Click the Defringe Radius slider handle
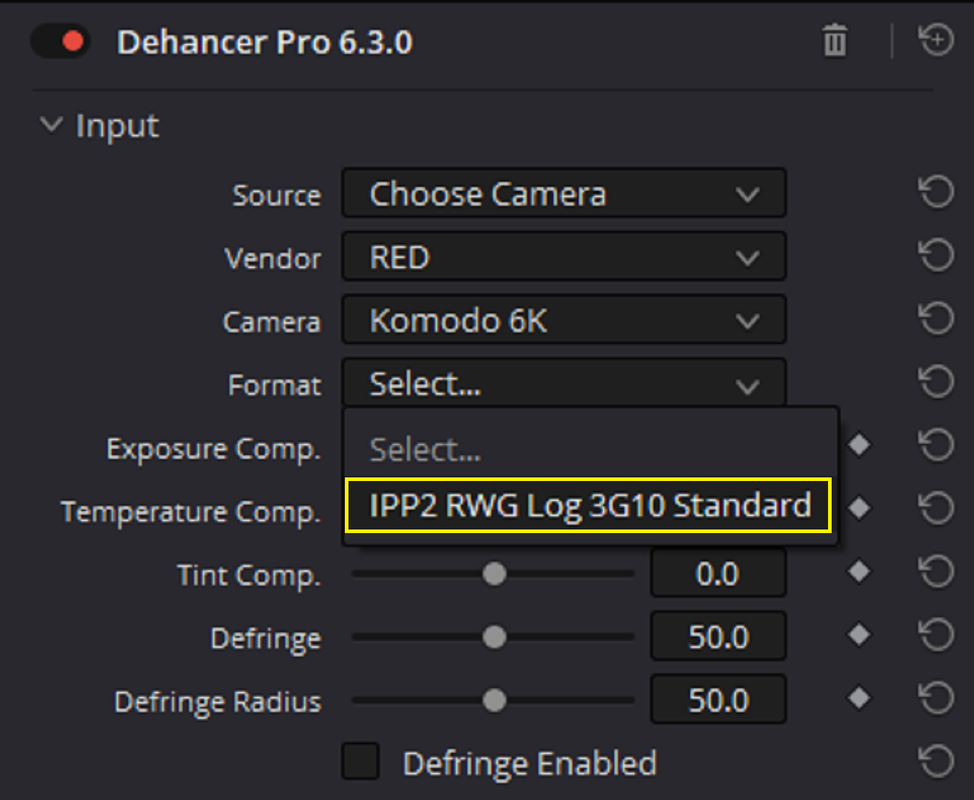Image resolution: width=974 pixels, height=800 pixels. click(494, 701)
